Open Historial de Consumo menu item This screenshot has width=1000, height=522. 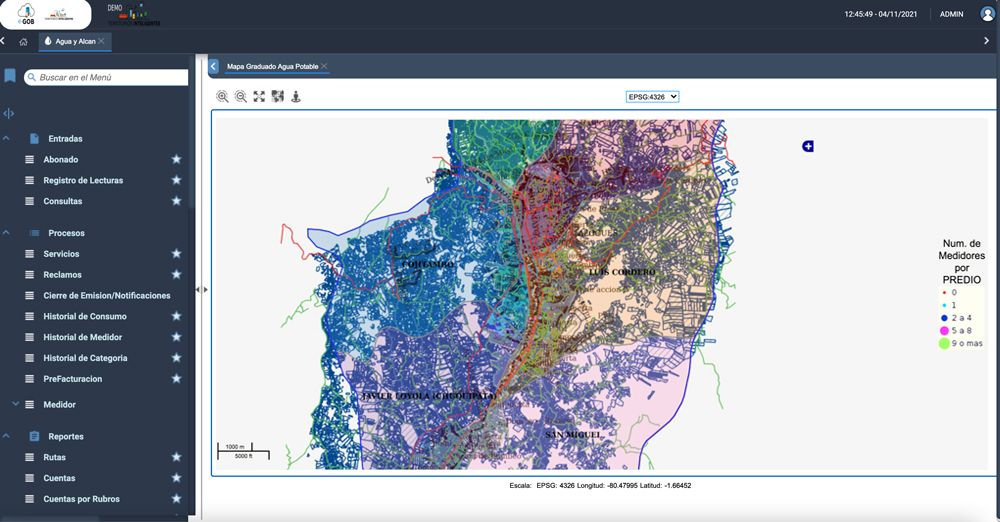(x=85, y=316)
